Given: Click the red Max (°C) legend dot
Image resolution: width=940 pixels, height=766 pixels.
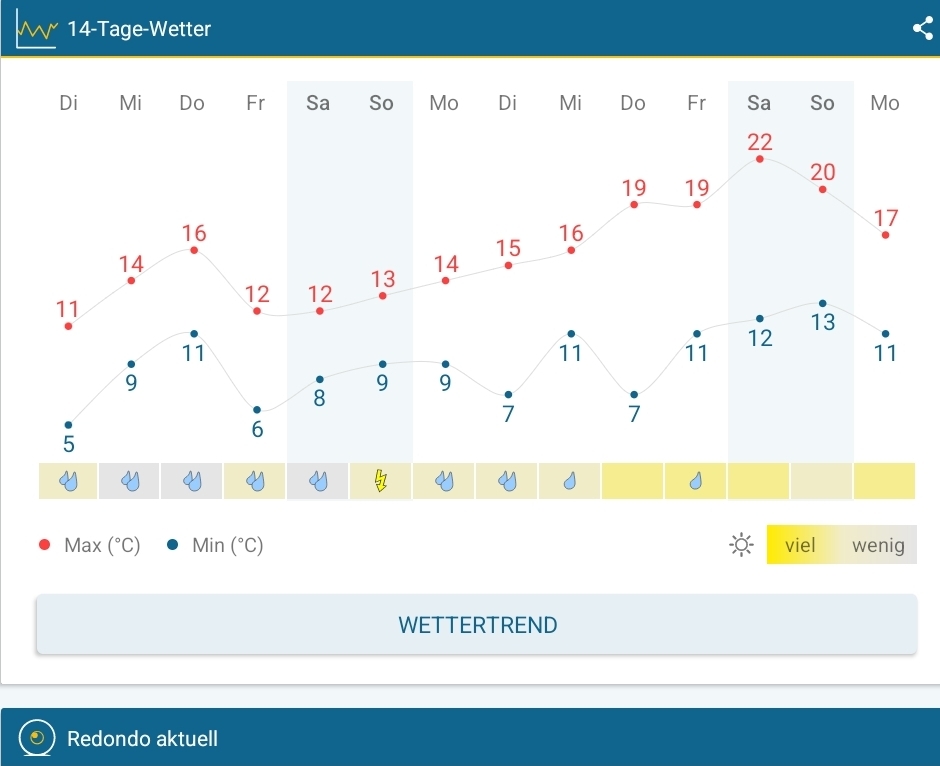Looking at the screenshot, I should 44,545.
